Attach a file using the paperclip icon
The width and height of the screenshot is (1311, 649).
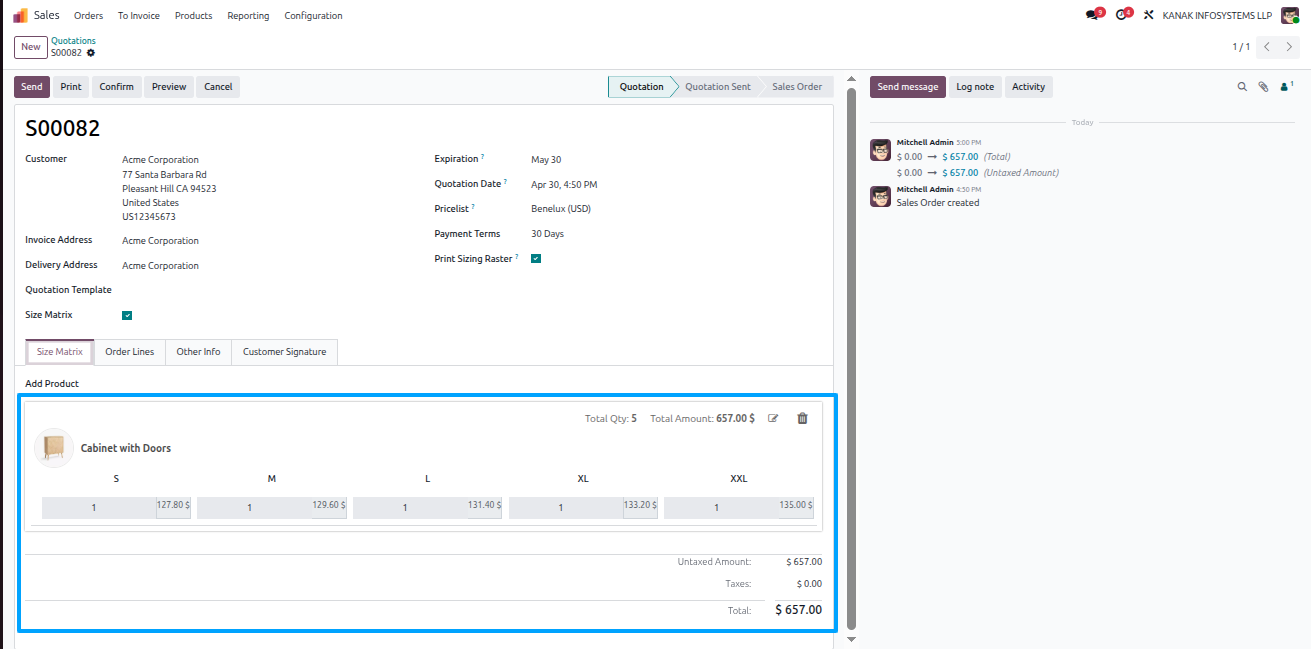coord(1263,87)
